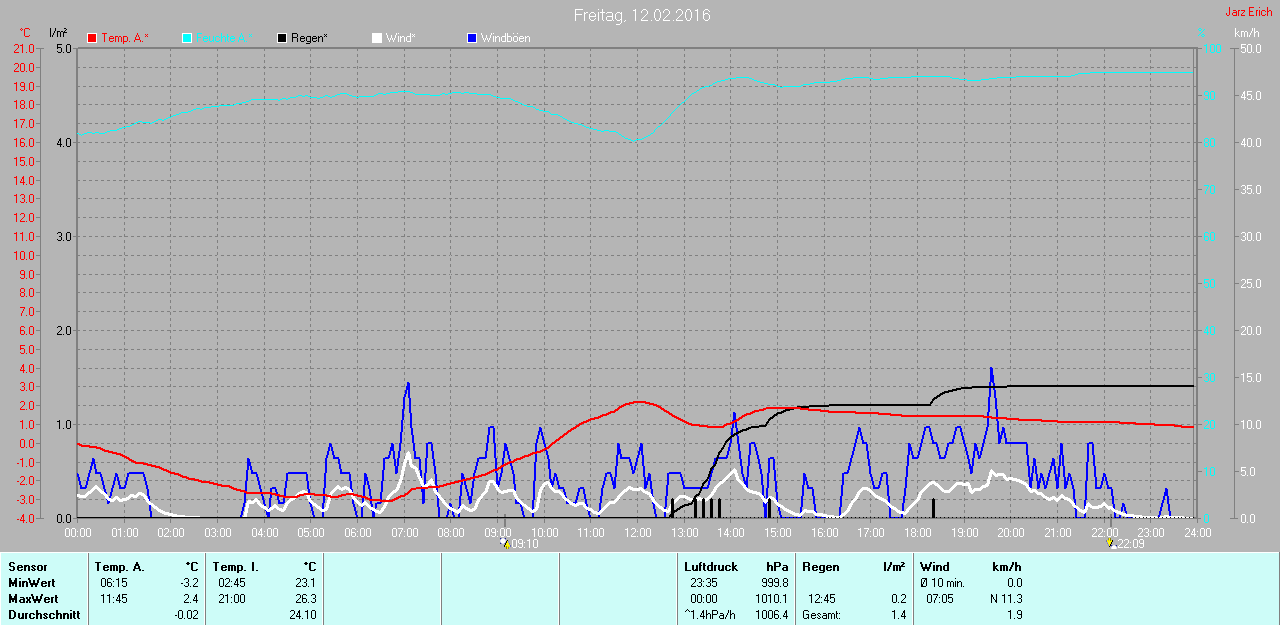Click the Wind column header in table
The height and width of the screenshot is (625, 1280).
(934, 567)
